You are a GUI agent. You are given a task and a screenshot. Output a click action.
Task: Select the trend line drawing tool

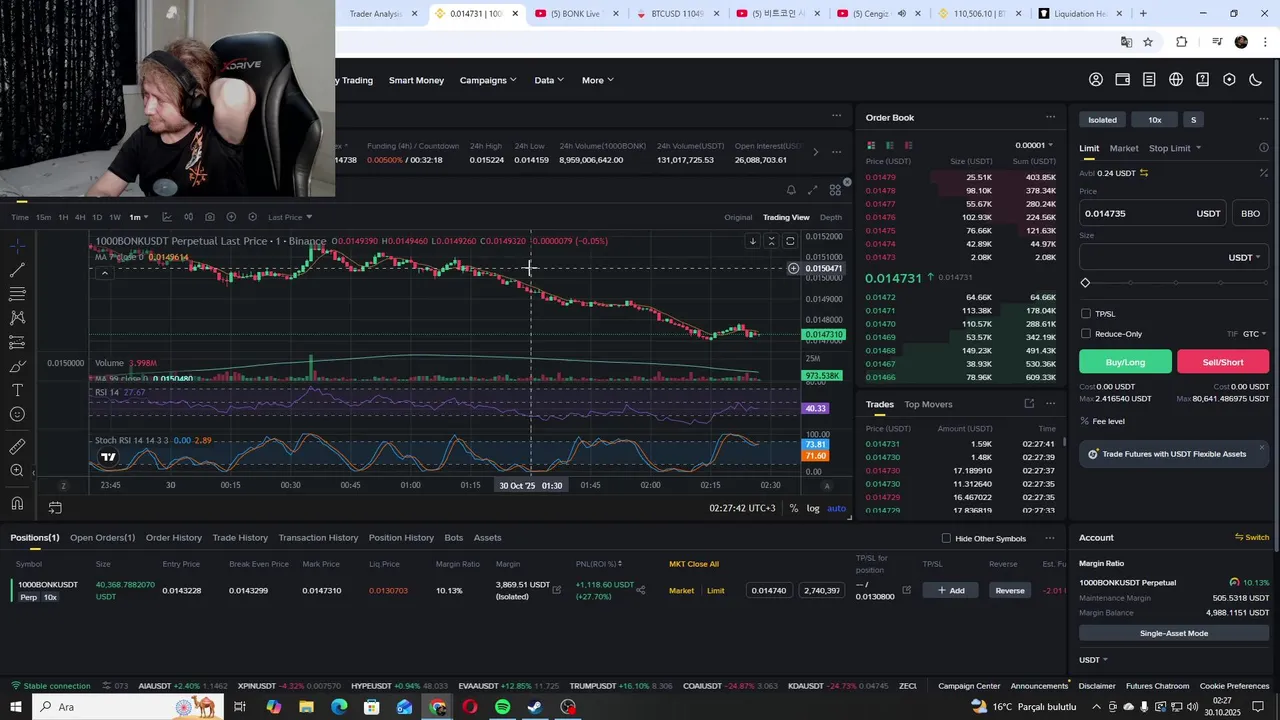coord(17,270)
